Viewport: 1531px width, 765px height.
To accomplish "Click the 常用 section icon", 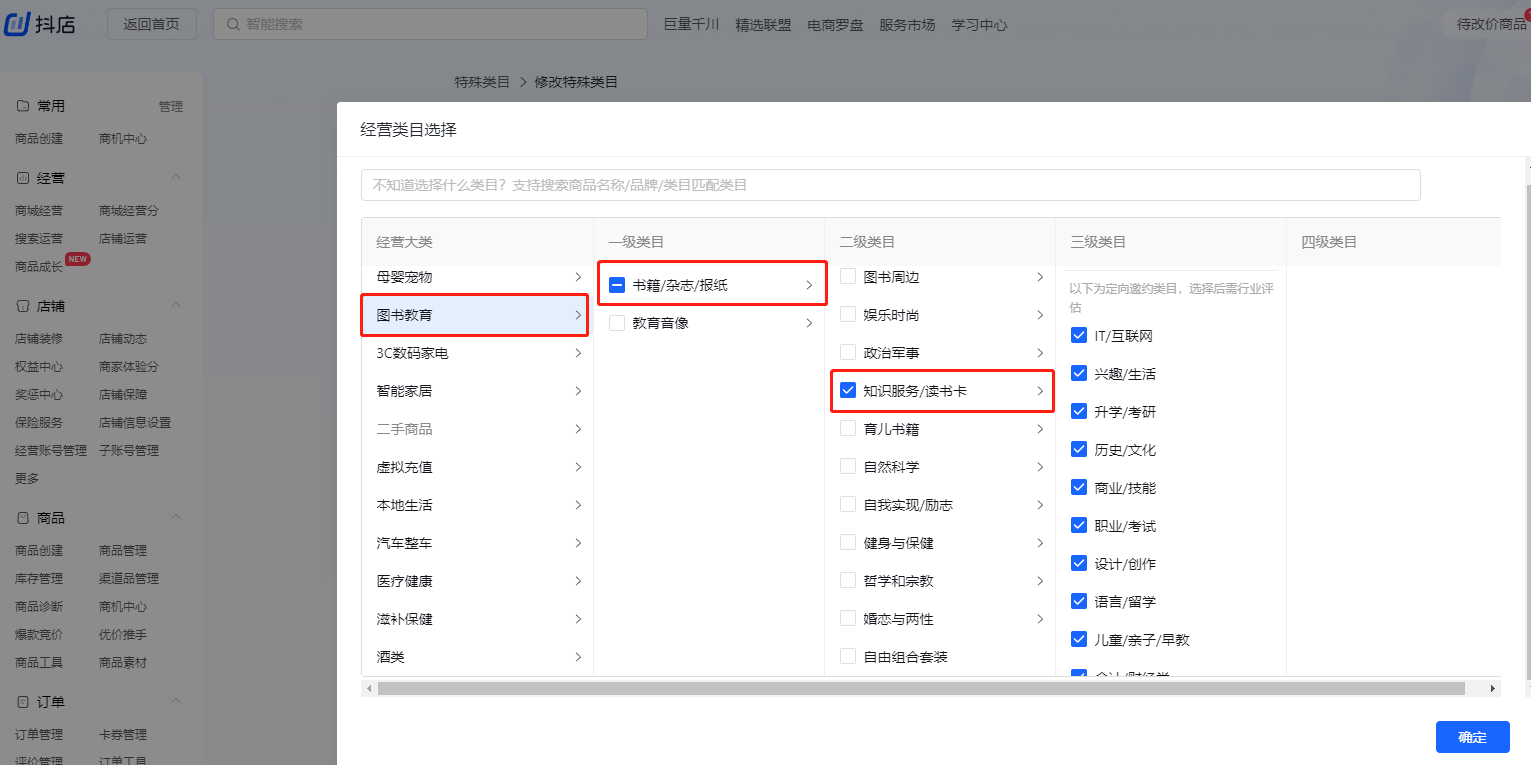I will (23, 106).
